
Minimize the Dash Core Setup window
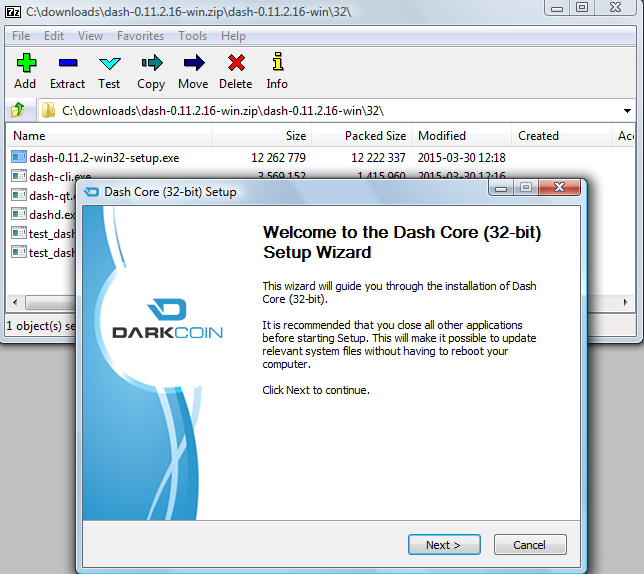501,188
